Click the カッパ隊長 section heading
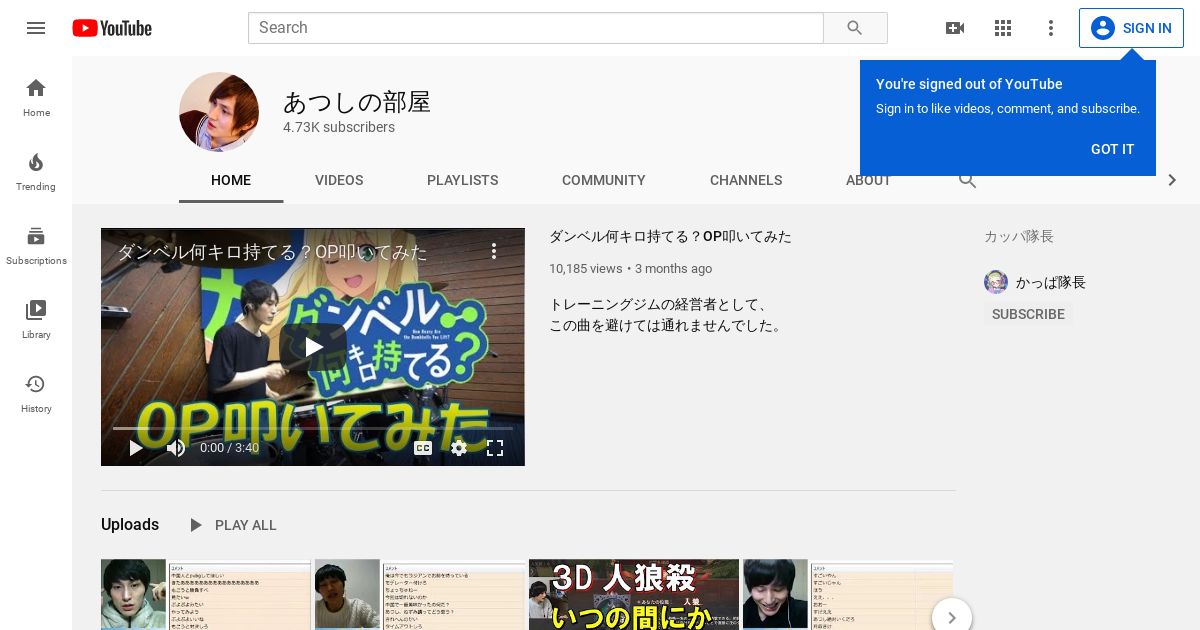 point(1019,237)
